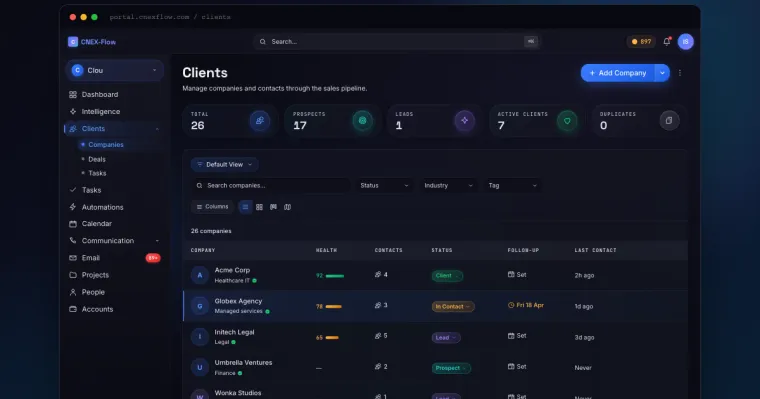The image size is (760, 399).
Task: Change Initech Legal's Lead status badge
Action: [x=446, y=337]
